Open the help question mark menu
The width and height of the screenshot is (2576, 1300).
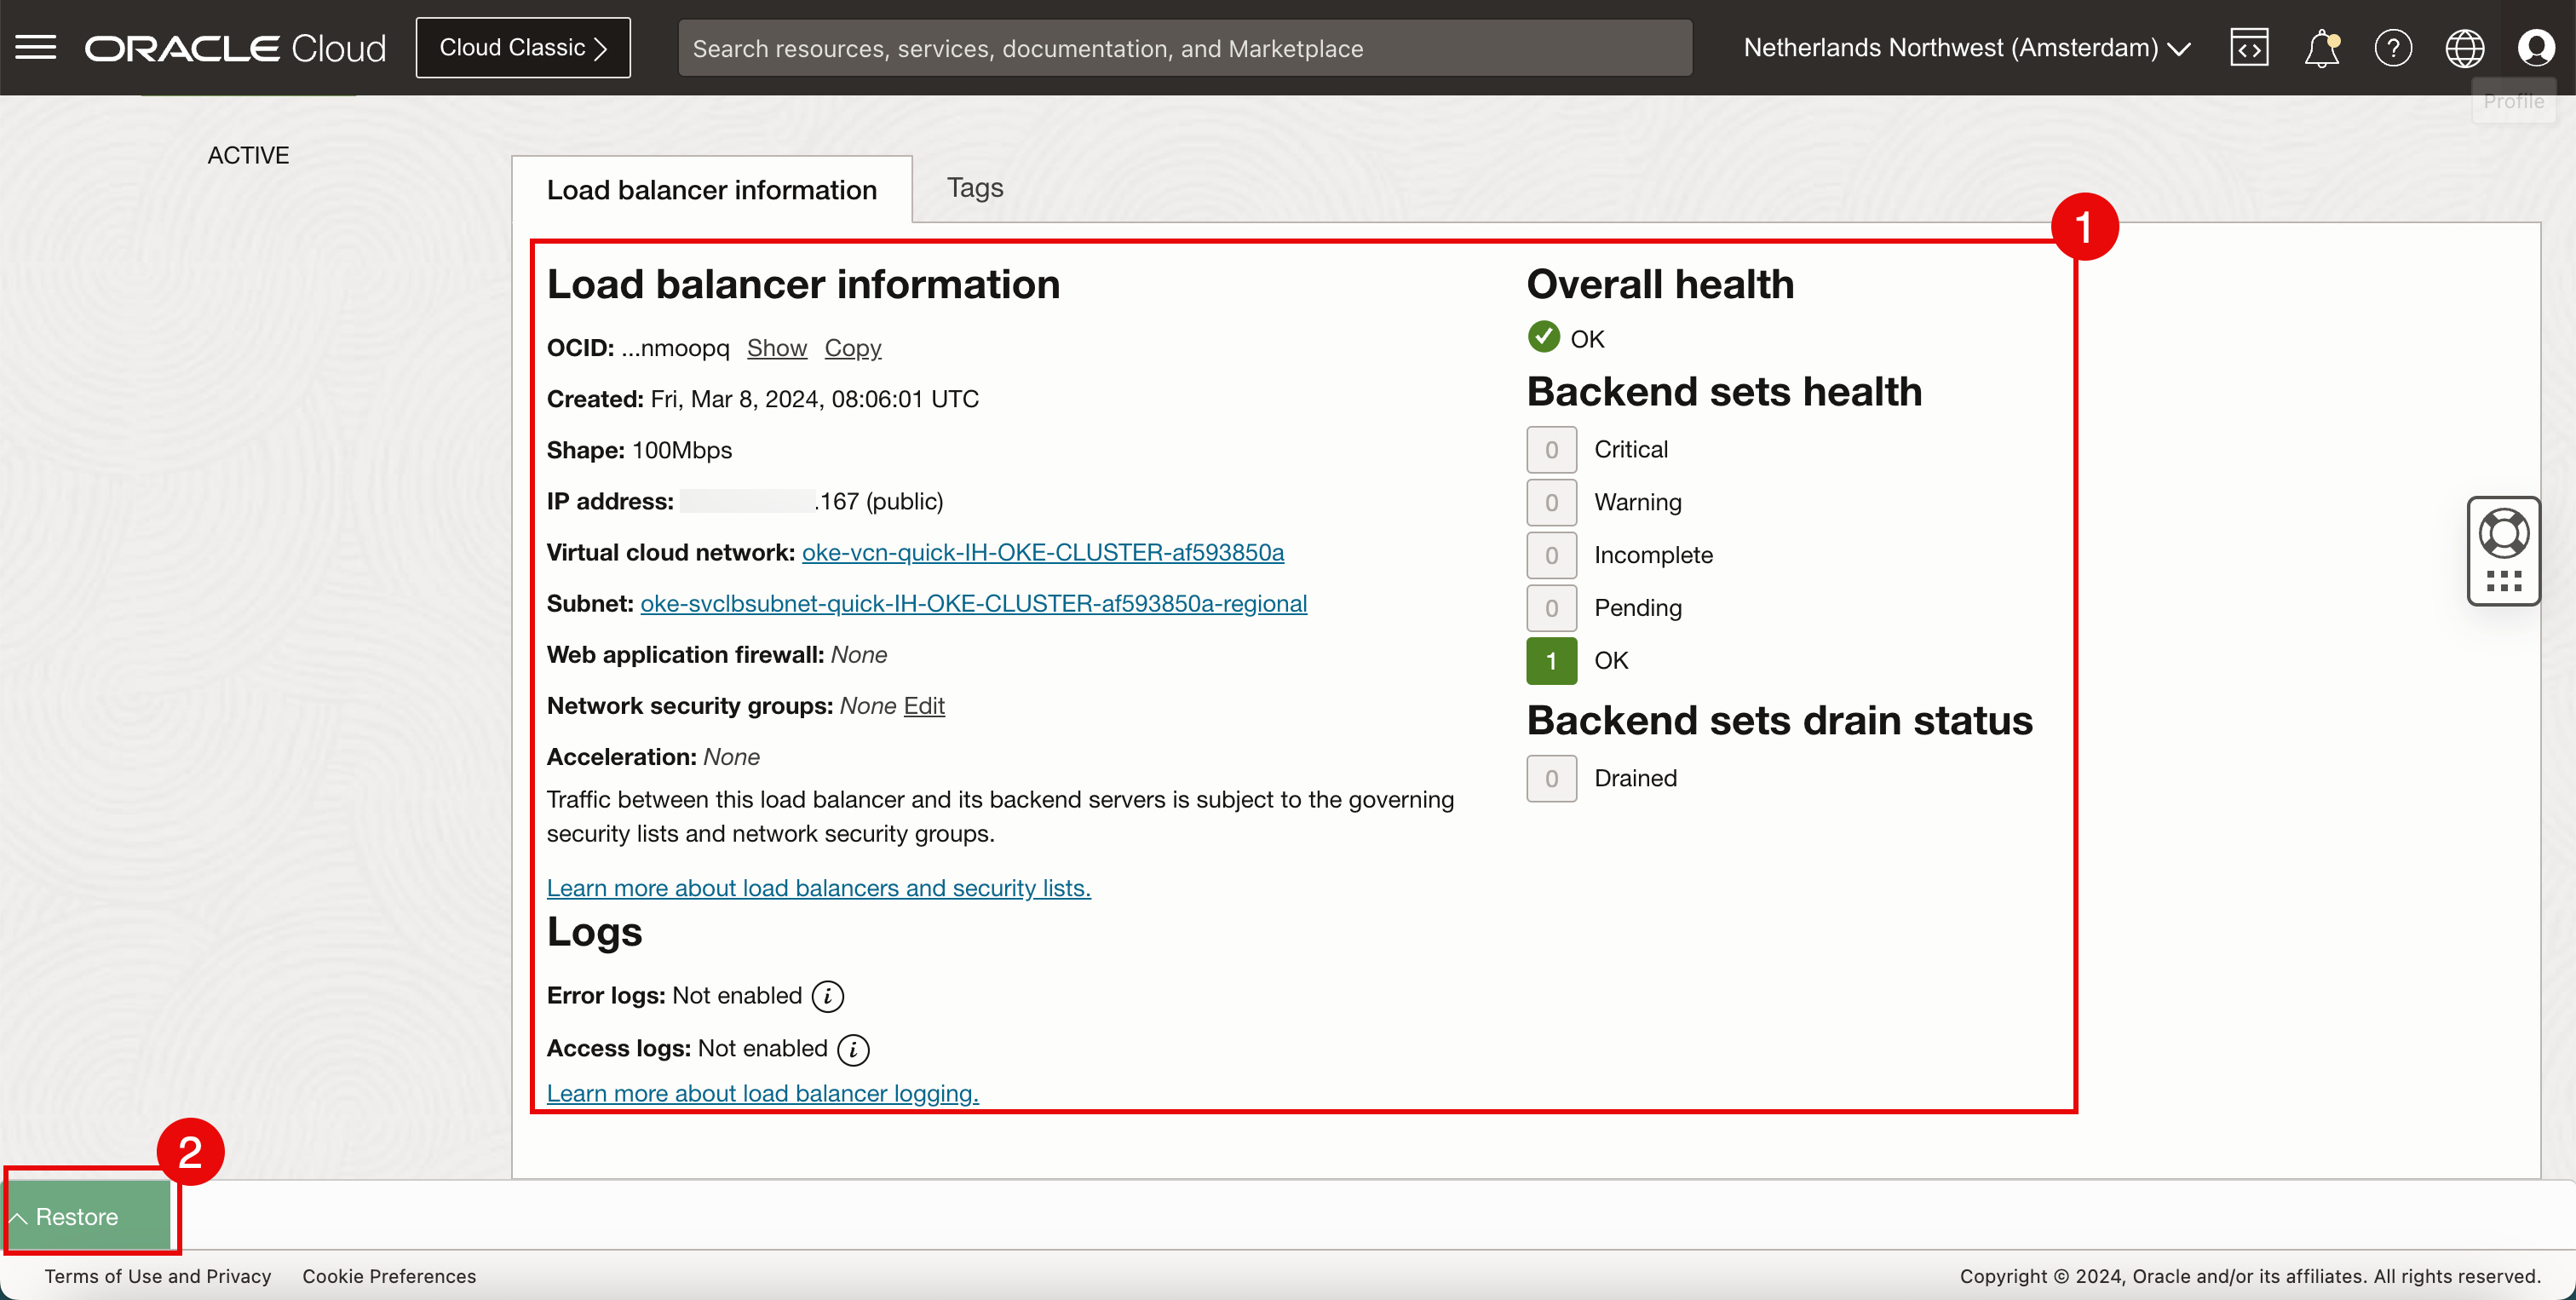(x=2393, y=47)
